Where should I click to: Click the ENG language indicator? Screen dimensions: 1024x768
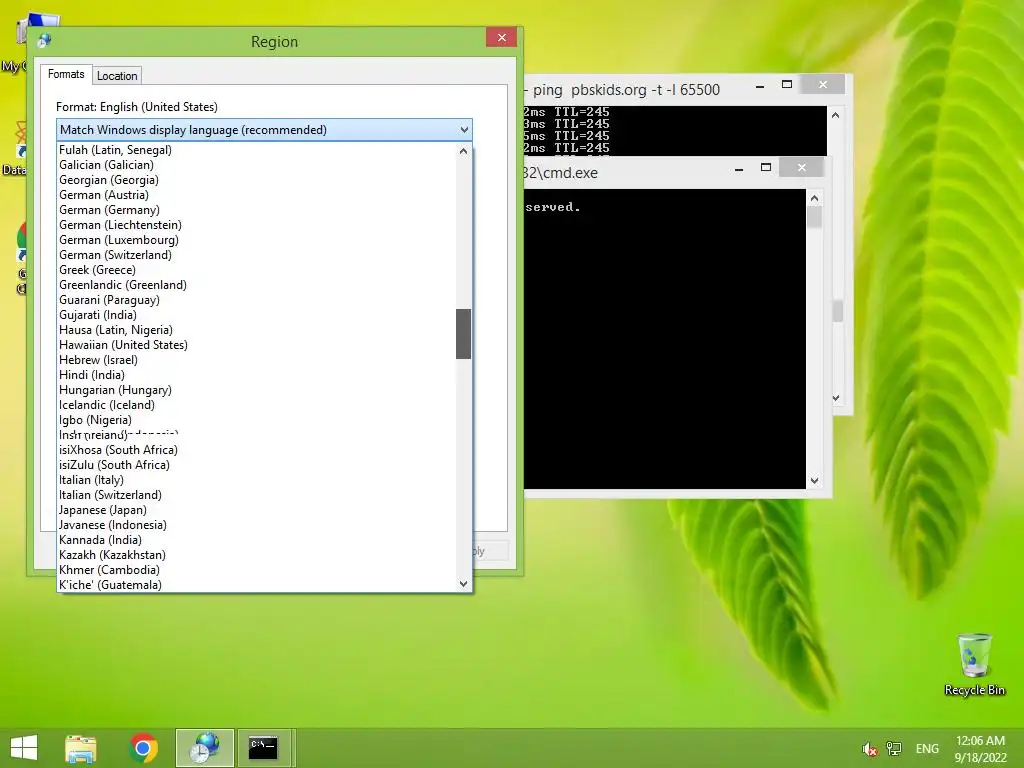(x=927, y=749)
